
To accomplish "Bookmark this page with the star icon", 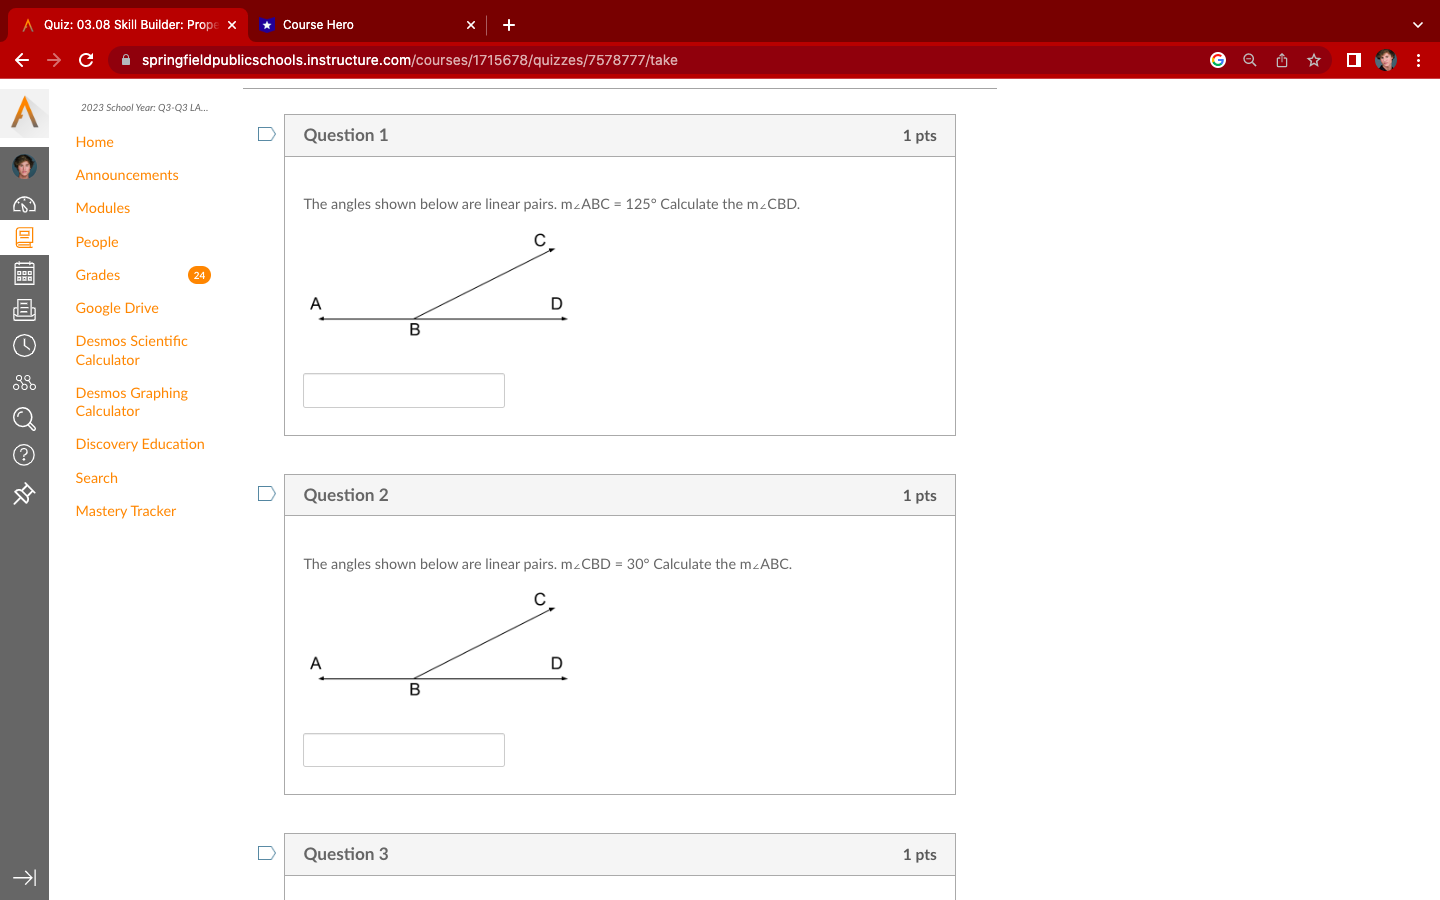I will 1314,60.
